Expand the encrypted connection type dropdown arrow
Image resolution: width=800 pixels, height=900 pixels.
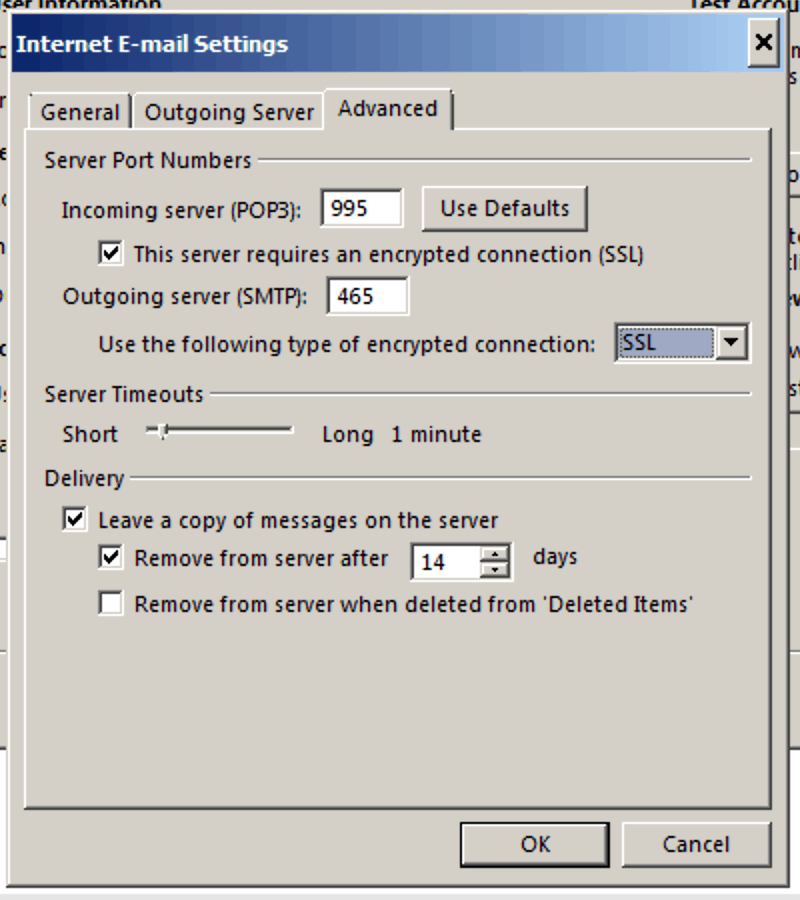click(x=732, y=343)
